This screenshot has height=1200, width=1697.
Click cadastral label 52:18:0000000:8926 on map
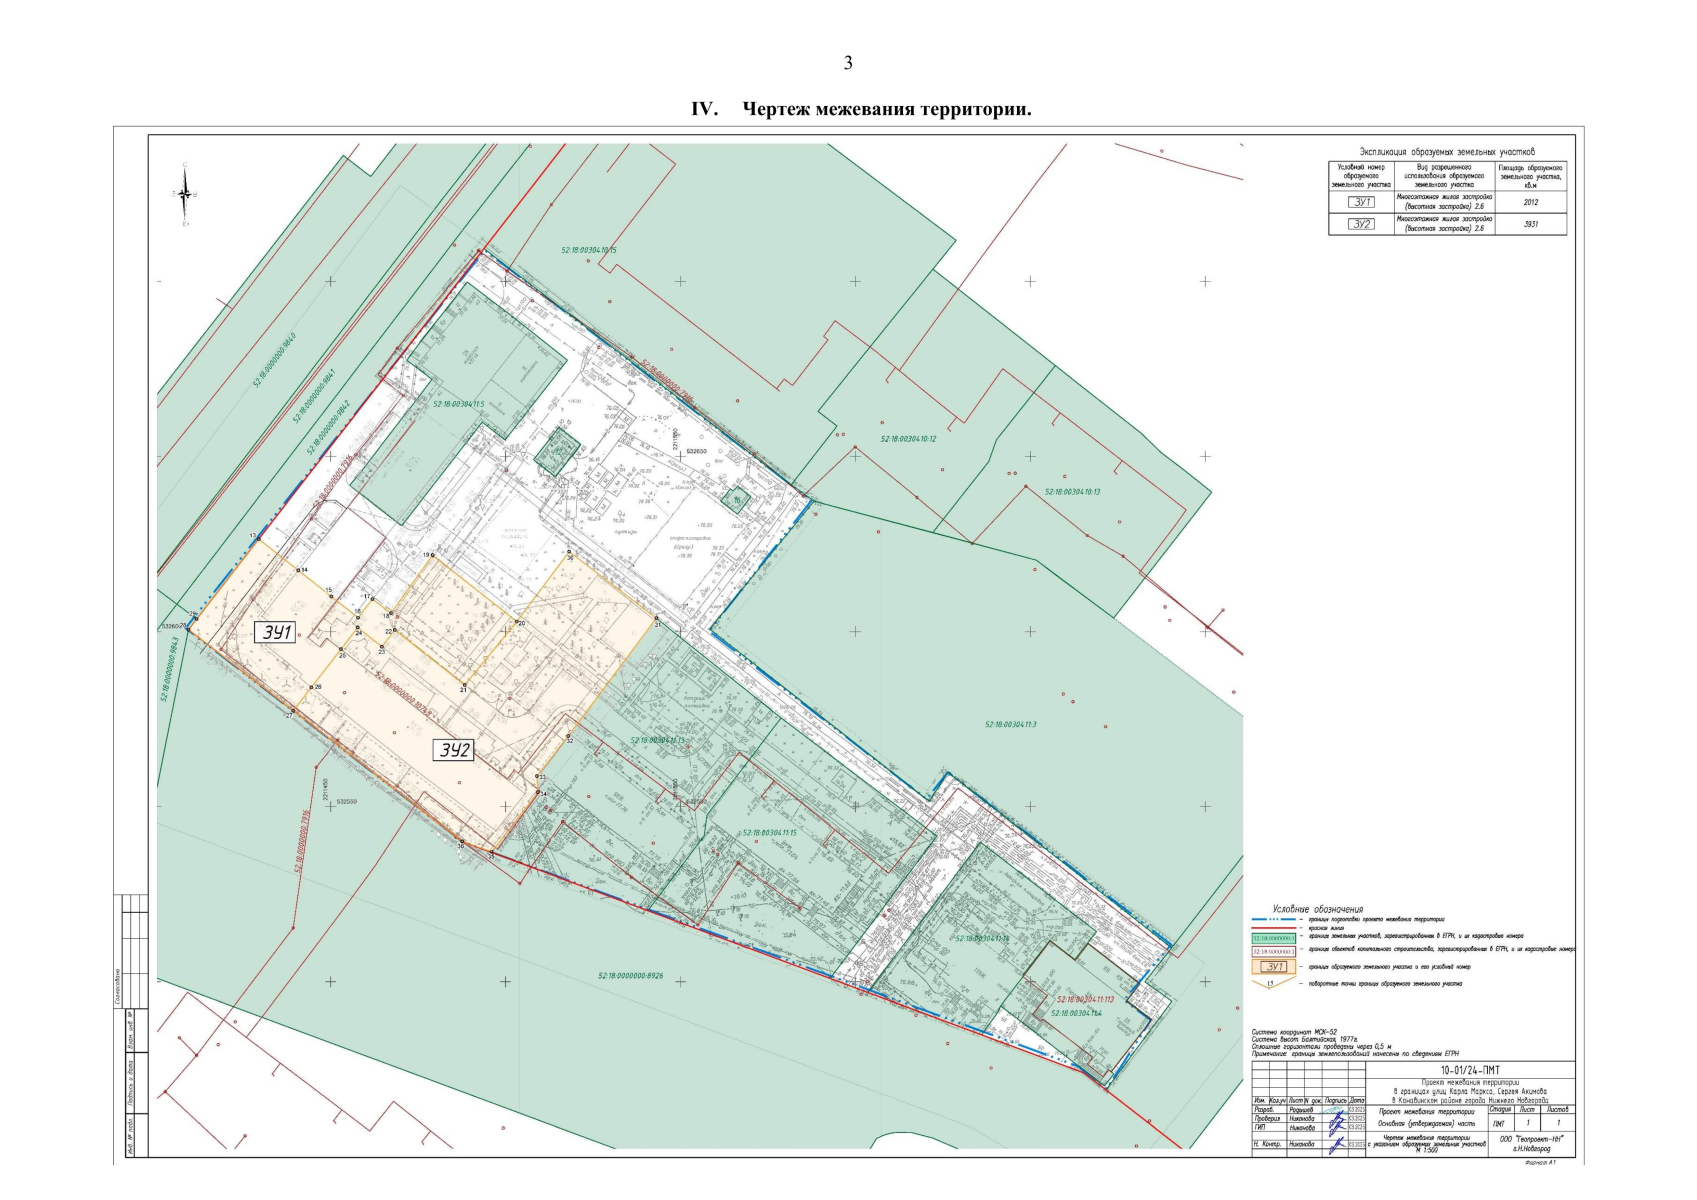[x=631, y=975]
